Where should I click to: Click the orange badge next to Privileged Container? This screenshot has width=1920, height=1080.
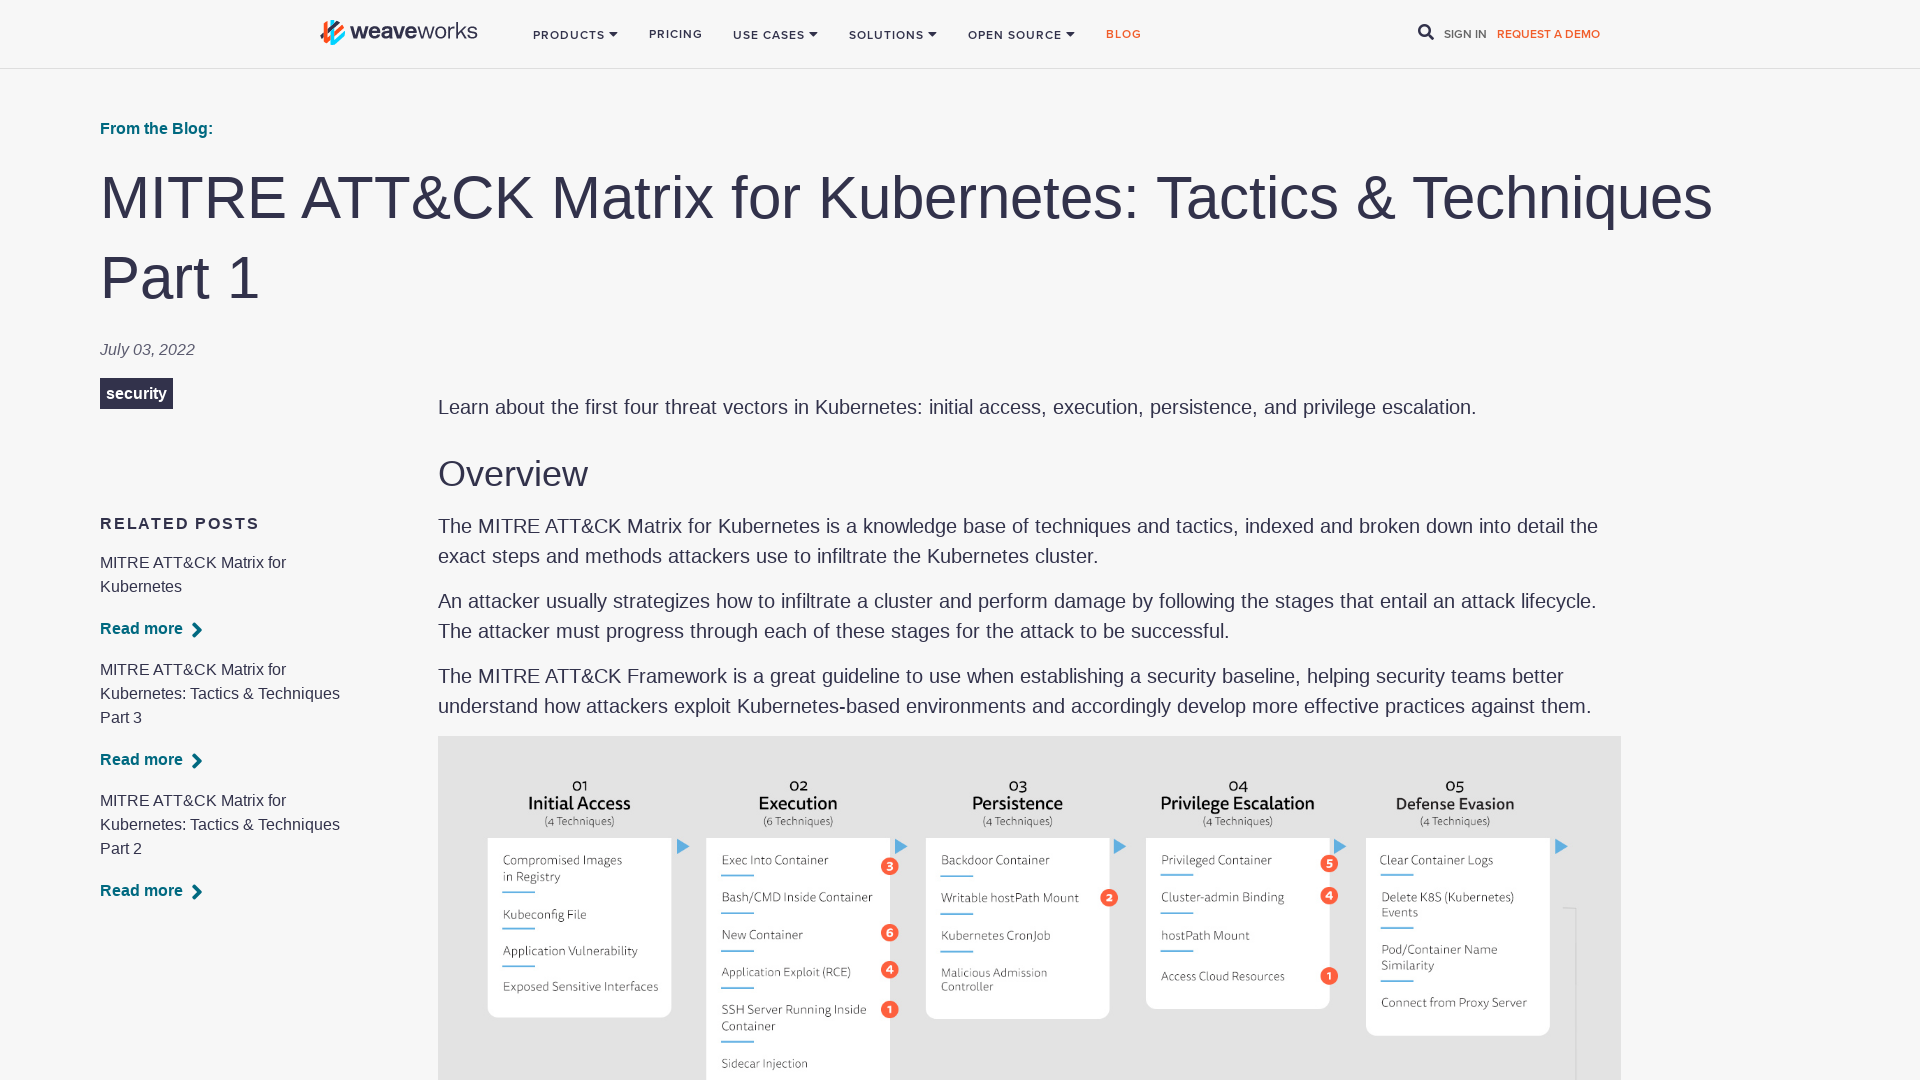1329,862
